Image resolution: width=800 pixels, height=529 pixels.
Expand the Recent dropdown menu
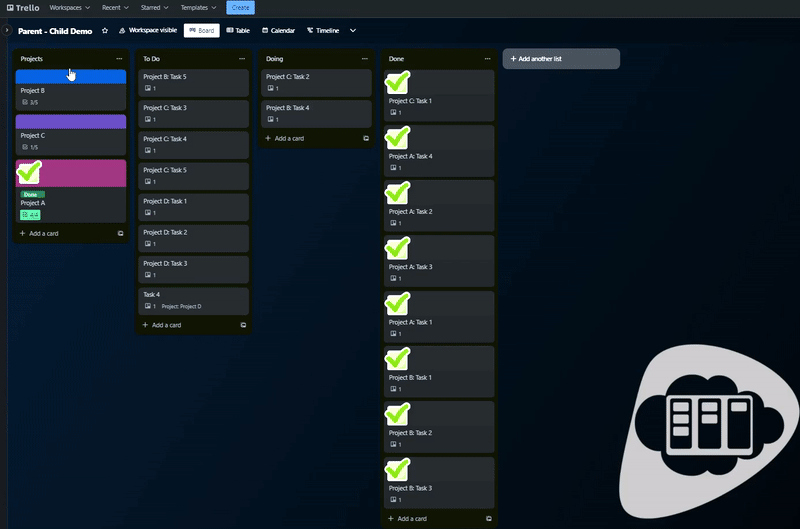click(x=116, y=7)
